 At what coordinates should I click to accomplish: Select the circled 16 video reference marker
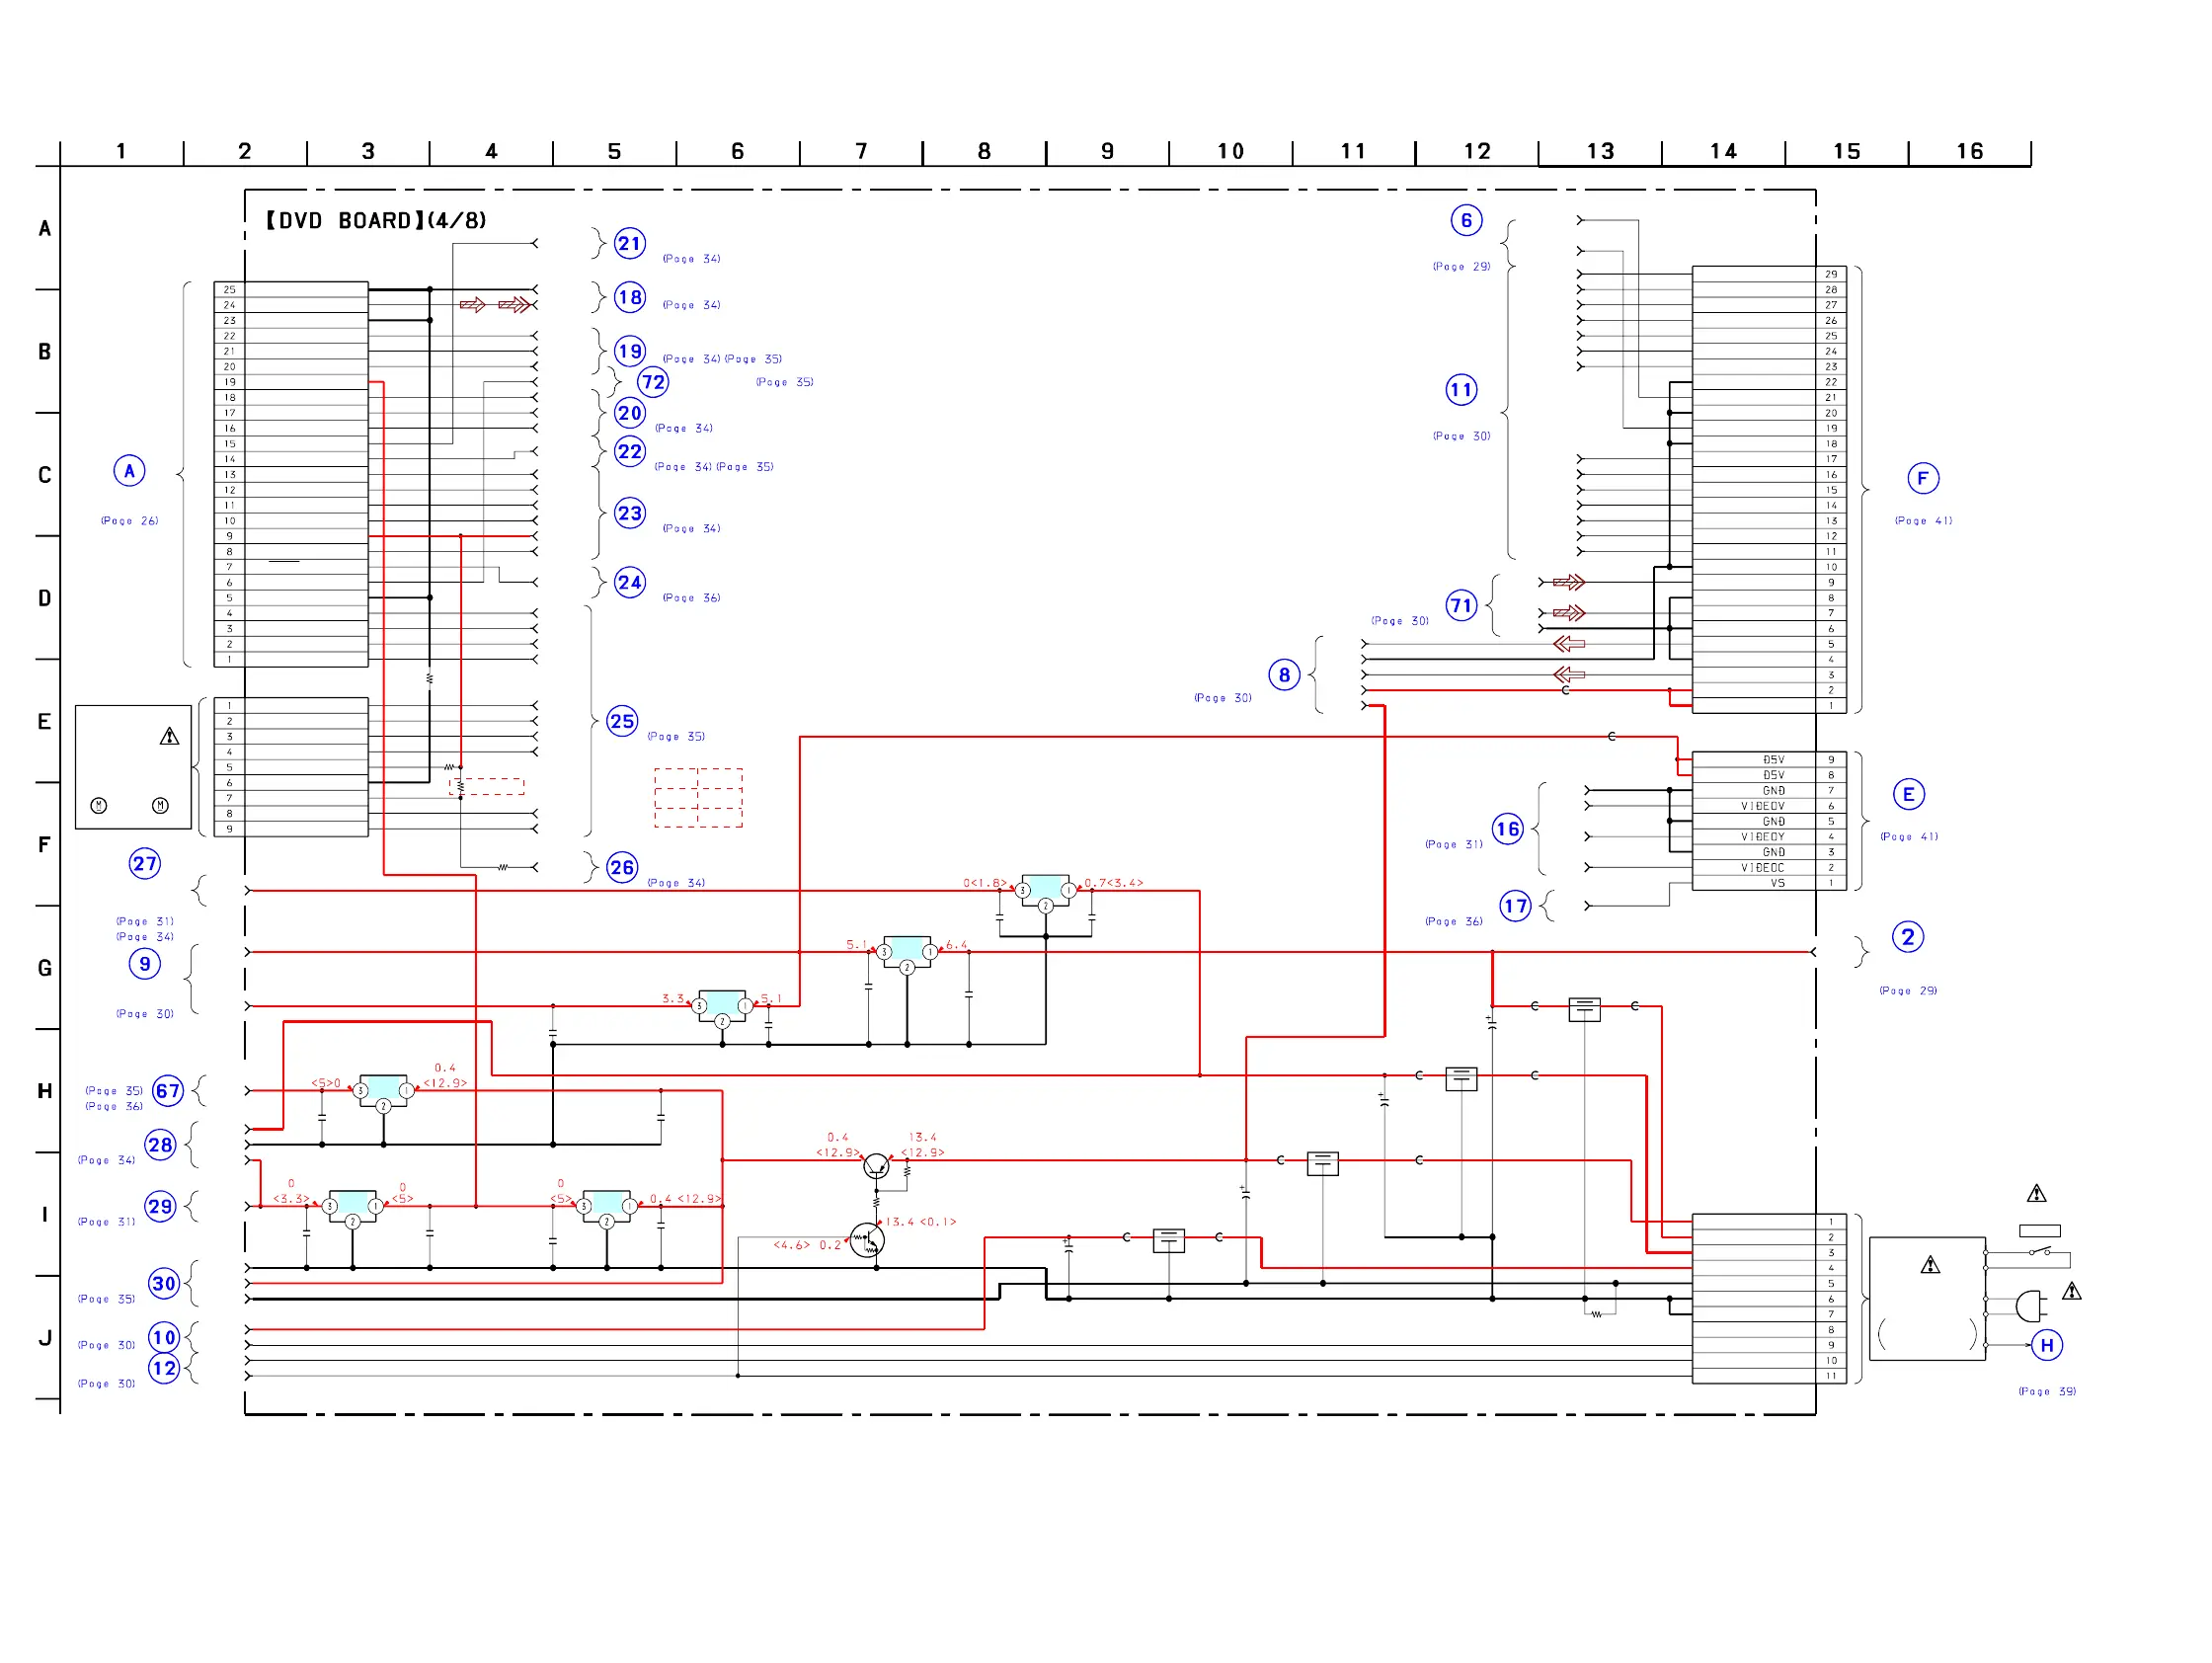point(1507,829)
